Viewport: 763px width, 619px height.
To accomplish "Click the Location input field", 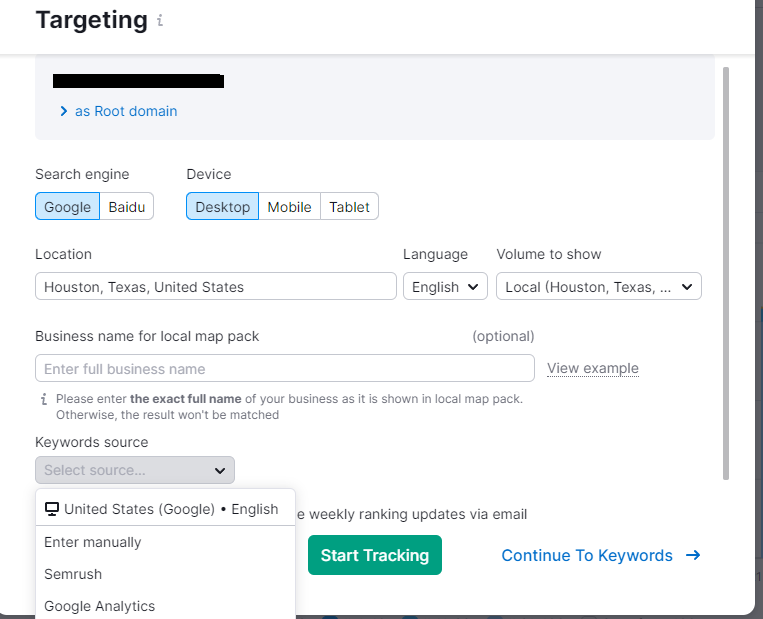I will pos(215,287).
